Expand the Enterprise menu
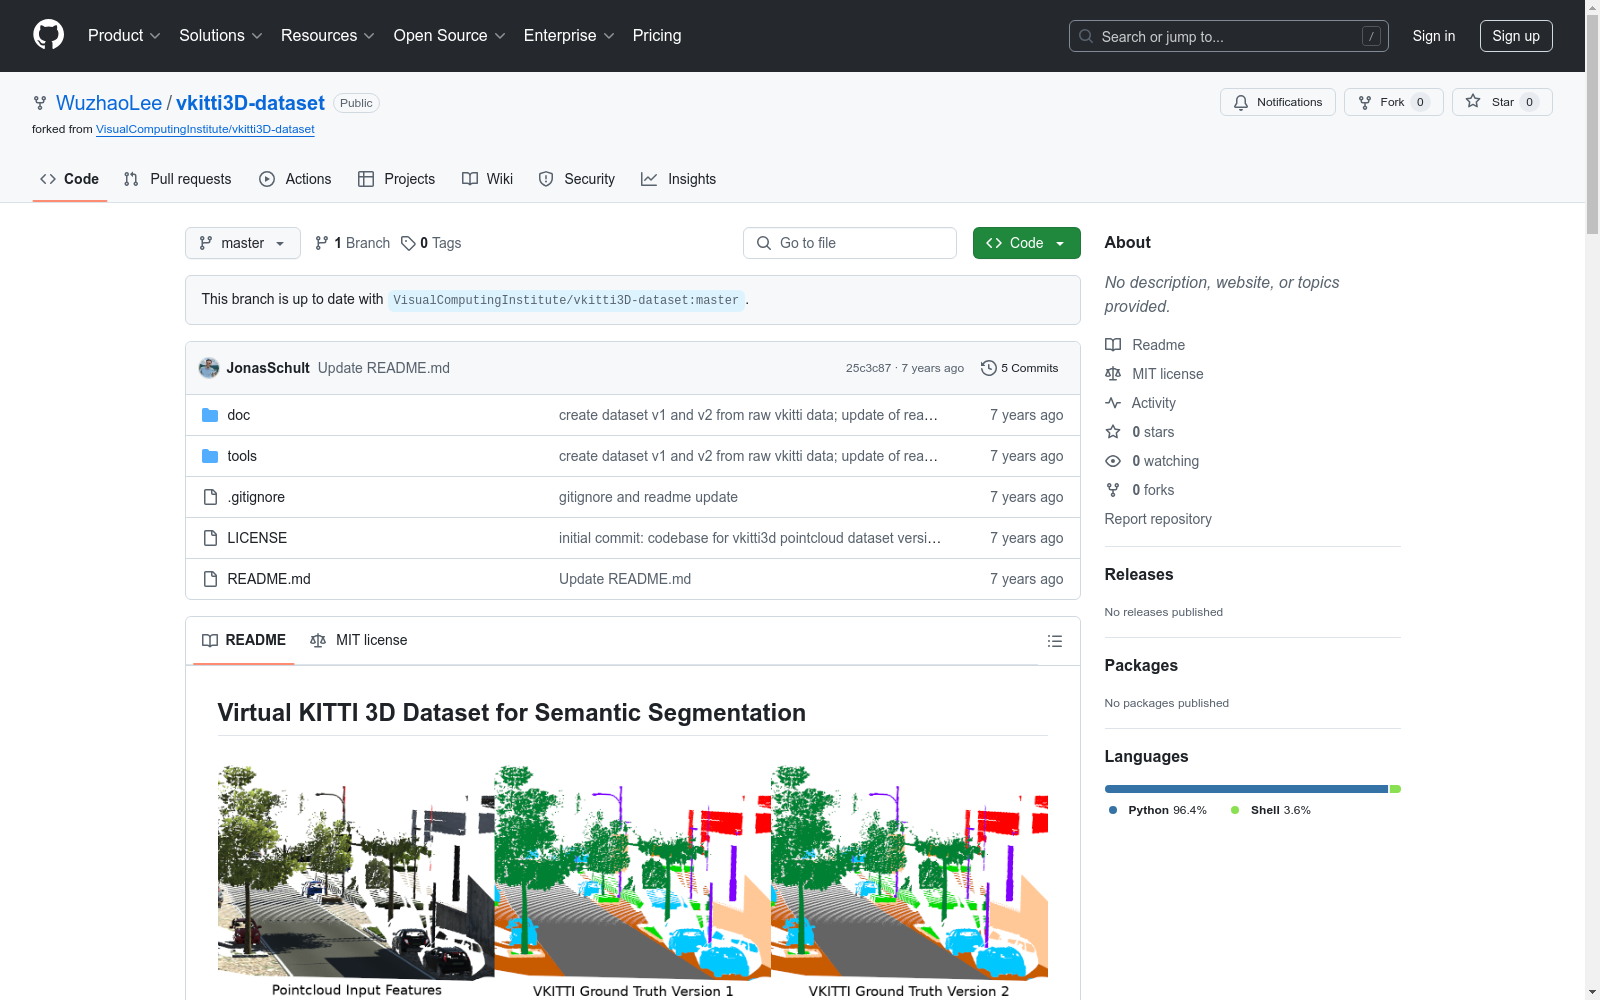Screen dimensions: 1600x1000 pos(569,36)
